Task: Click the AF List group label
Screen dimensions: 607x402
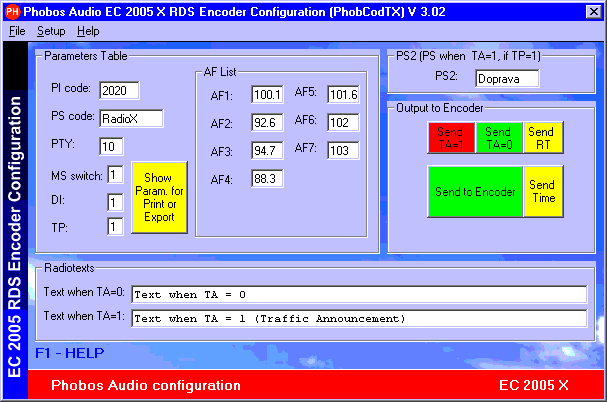Action: pyautogui.click(x=220, y=72)
